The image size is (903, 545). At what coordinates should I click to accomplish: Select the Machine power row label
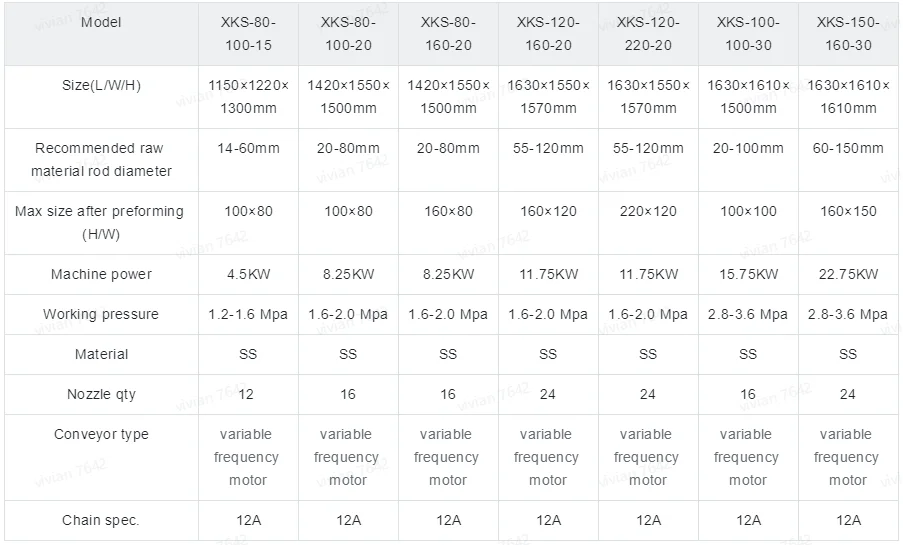pyautogui.click(x=101, y=274)
